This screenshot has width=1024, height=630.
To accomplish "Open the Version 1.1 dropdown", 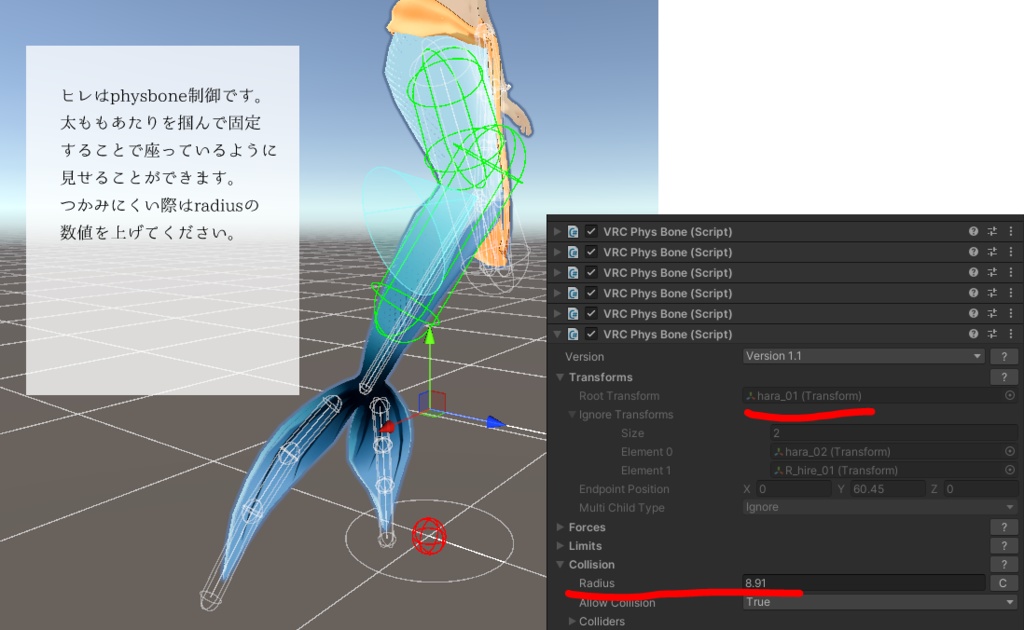I will click(863, 356).
